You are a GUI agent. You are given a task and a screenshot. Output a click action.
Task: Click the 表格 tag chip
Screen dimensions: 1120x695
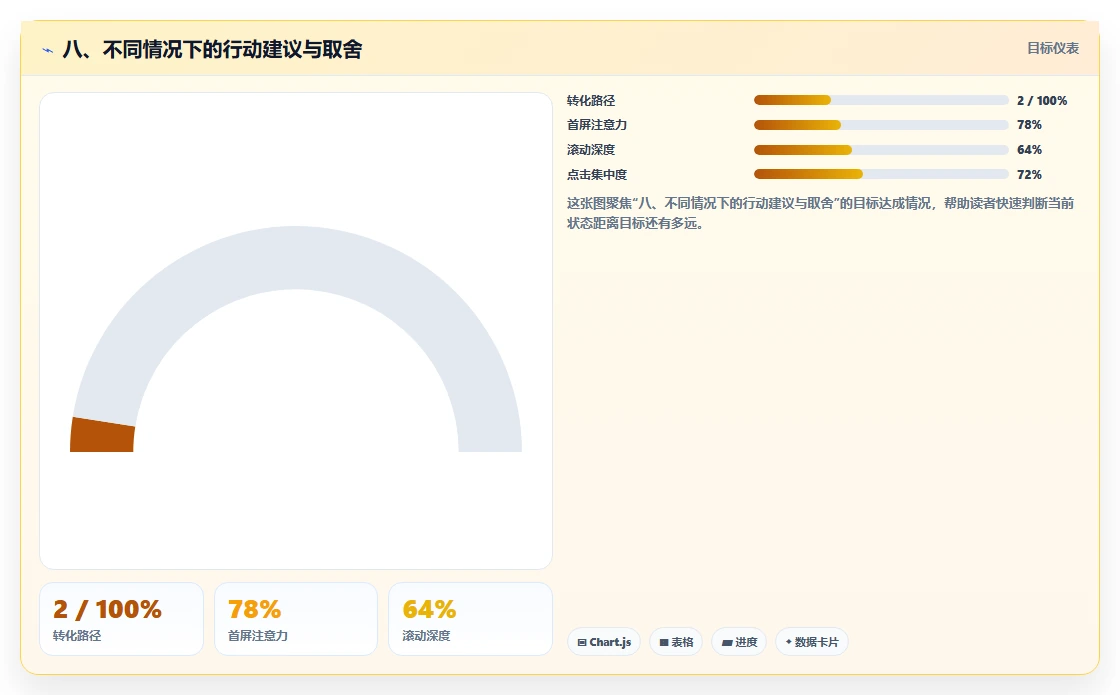[x=676, y=641]
